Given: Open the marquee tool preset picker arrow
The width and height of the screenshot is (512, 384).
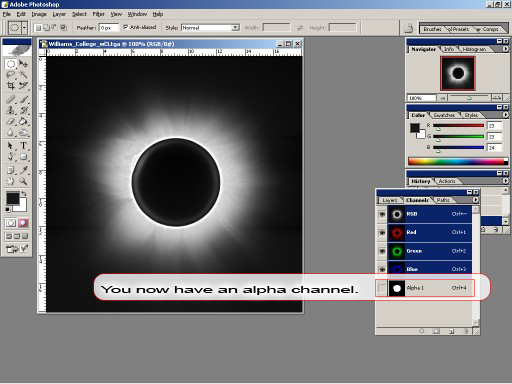Looking at the screenshot, I should click(x=24, y=27).
